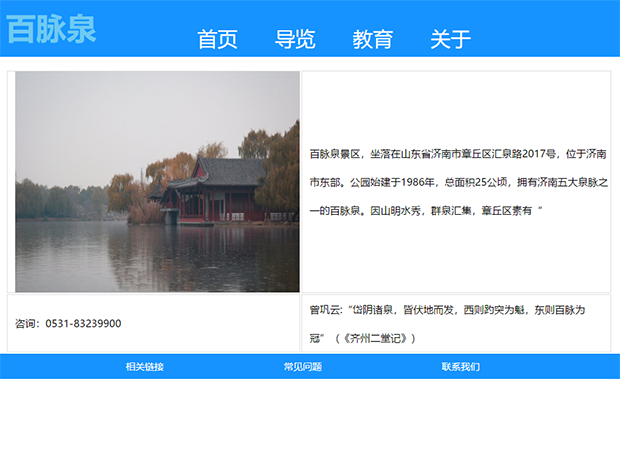Open the 相关链接 footer link
This screenshot has width=620, height=468.
pyautogui.click(x=145, y=367)
